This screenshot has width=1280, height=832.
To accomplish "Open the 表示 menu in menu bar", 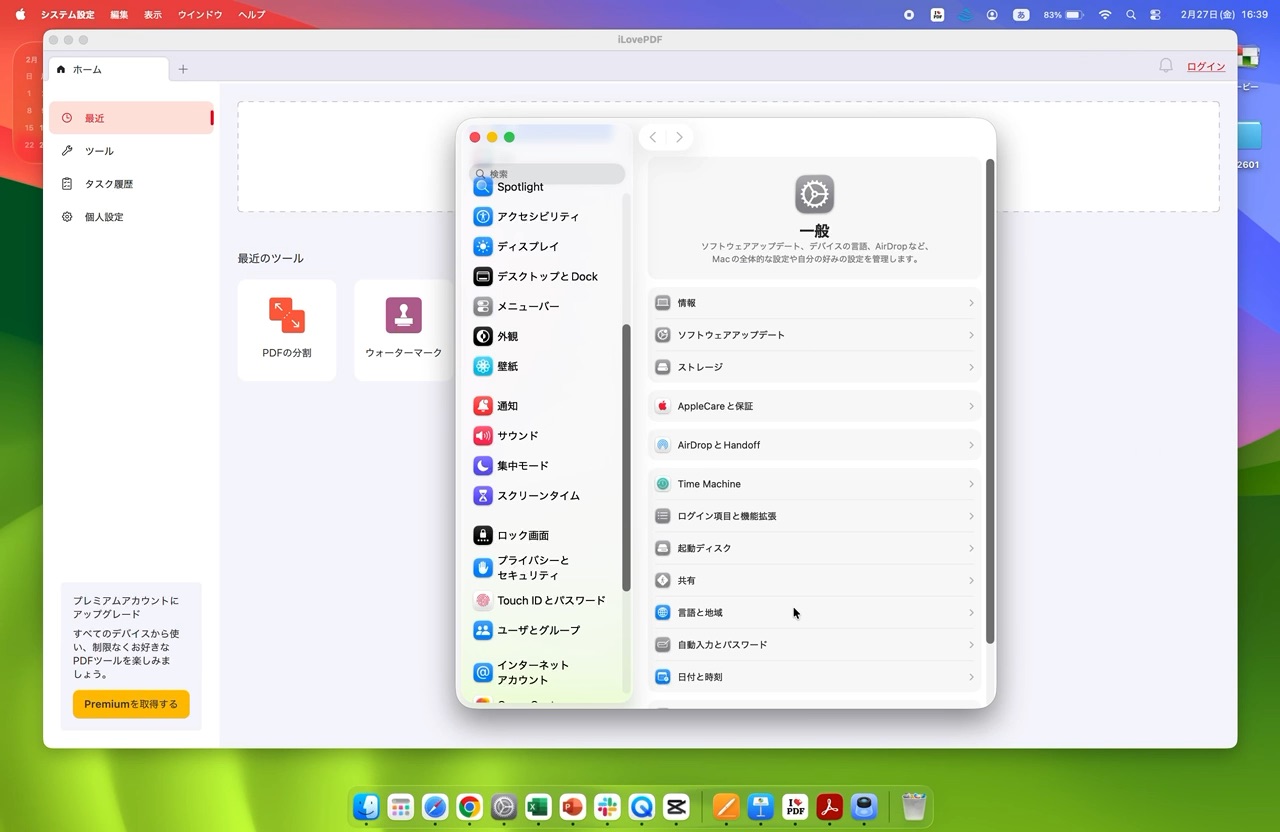I will click(x=152, y=15).
